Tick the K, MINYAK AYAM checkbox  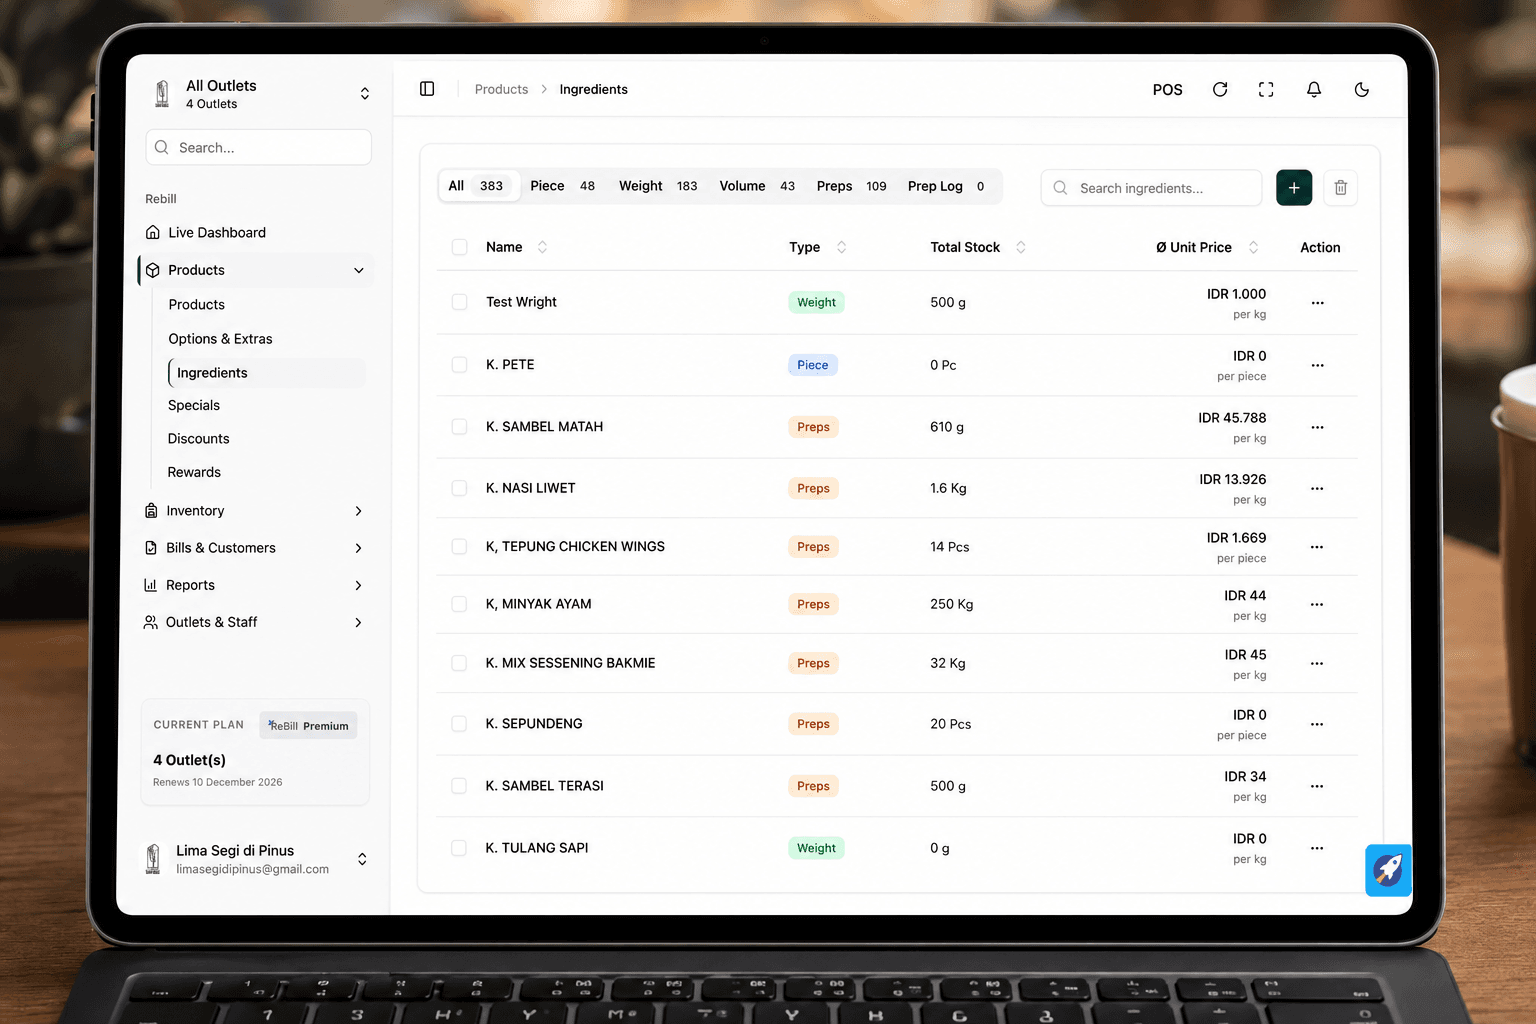(x=459, y=604)
